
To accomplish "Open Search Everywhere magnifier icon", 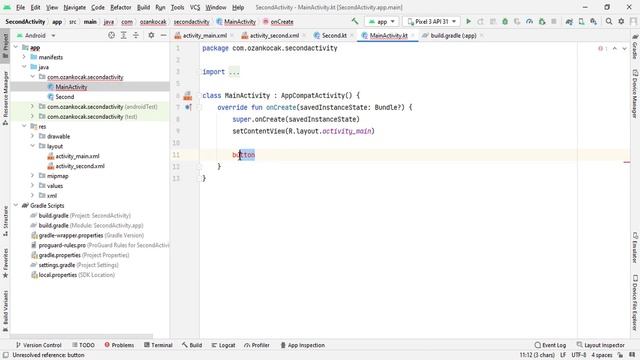I will click(x=609, y=21).
